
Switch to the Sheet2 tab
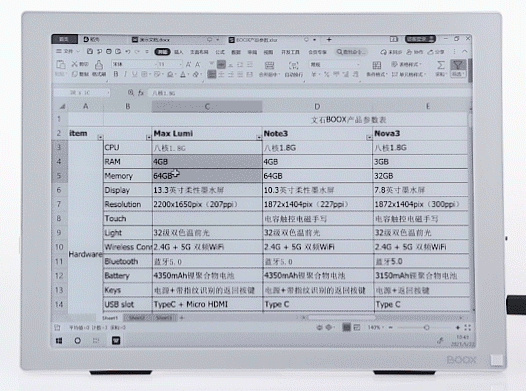137,318
